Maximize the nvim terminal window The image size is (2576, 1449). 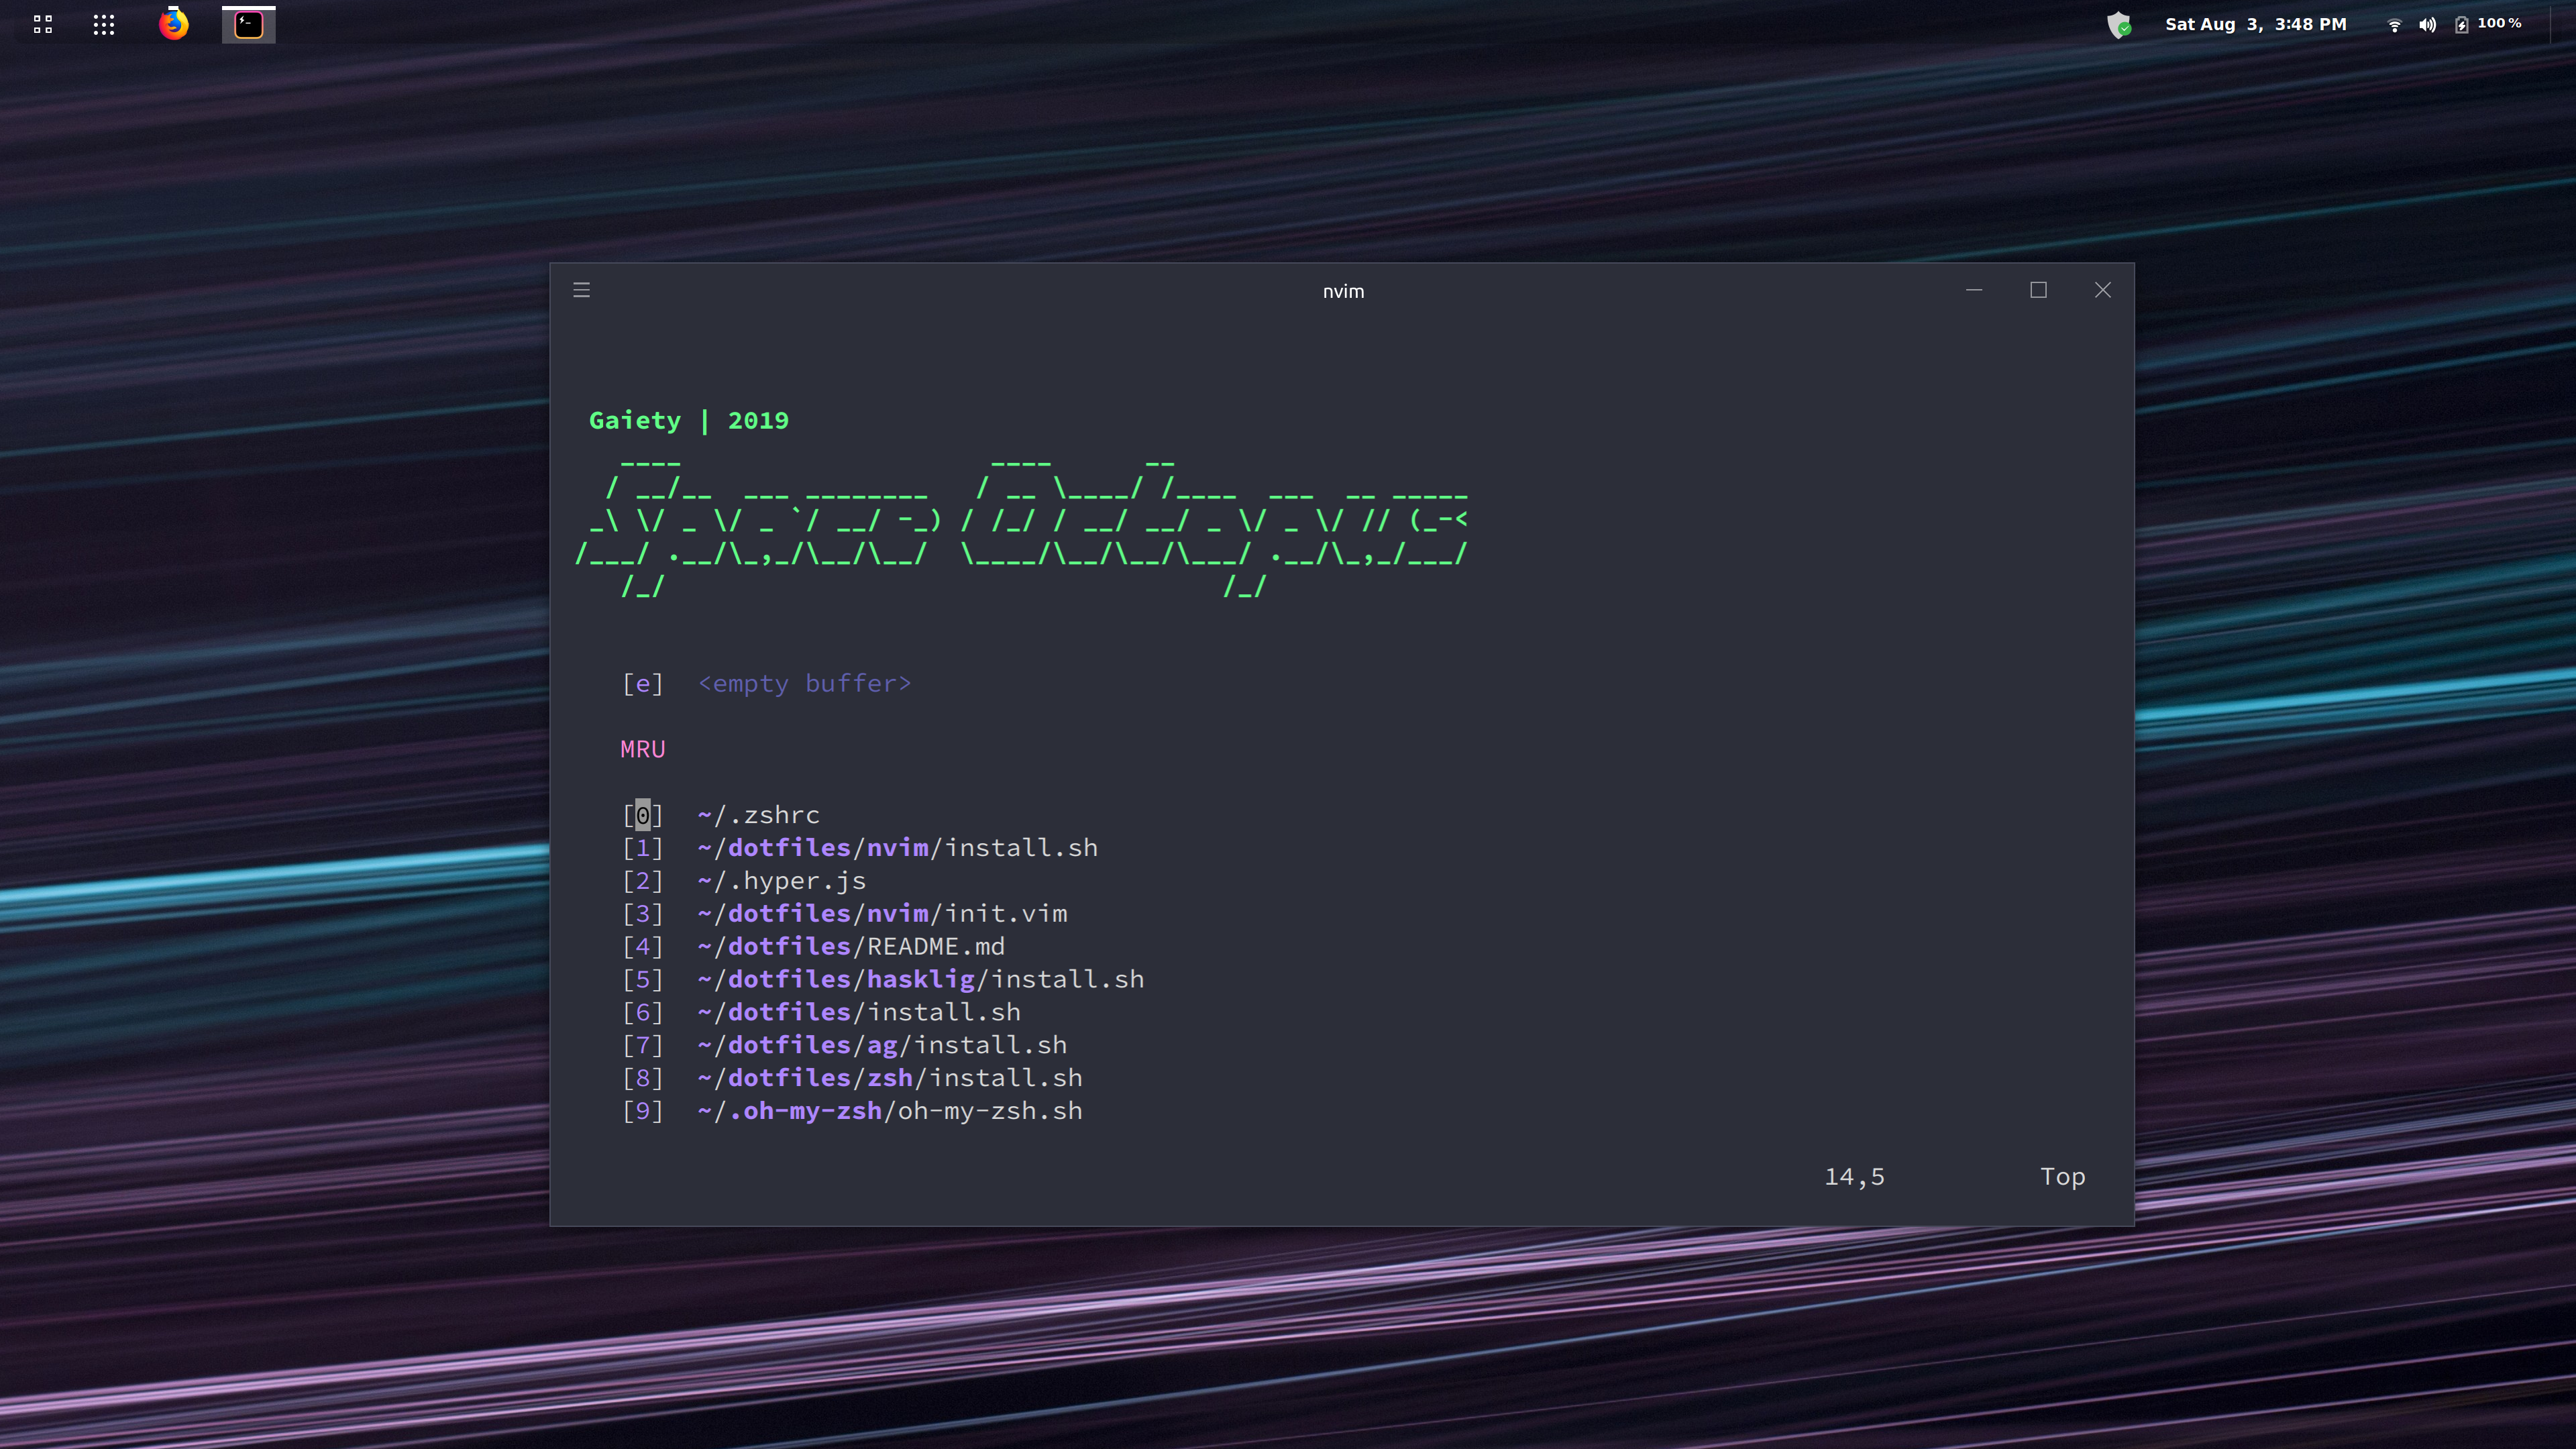click(2038, 290)
